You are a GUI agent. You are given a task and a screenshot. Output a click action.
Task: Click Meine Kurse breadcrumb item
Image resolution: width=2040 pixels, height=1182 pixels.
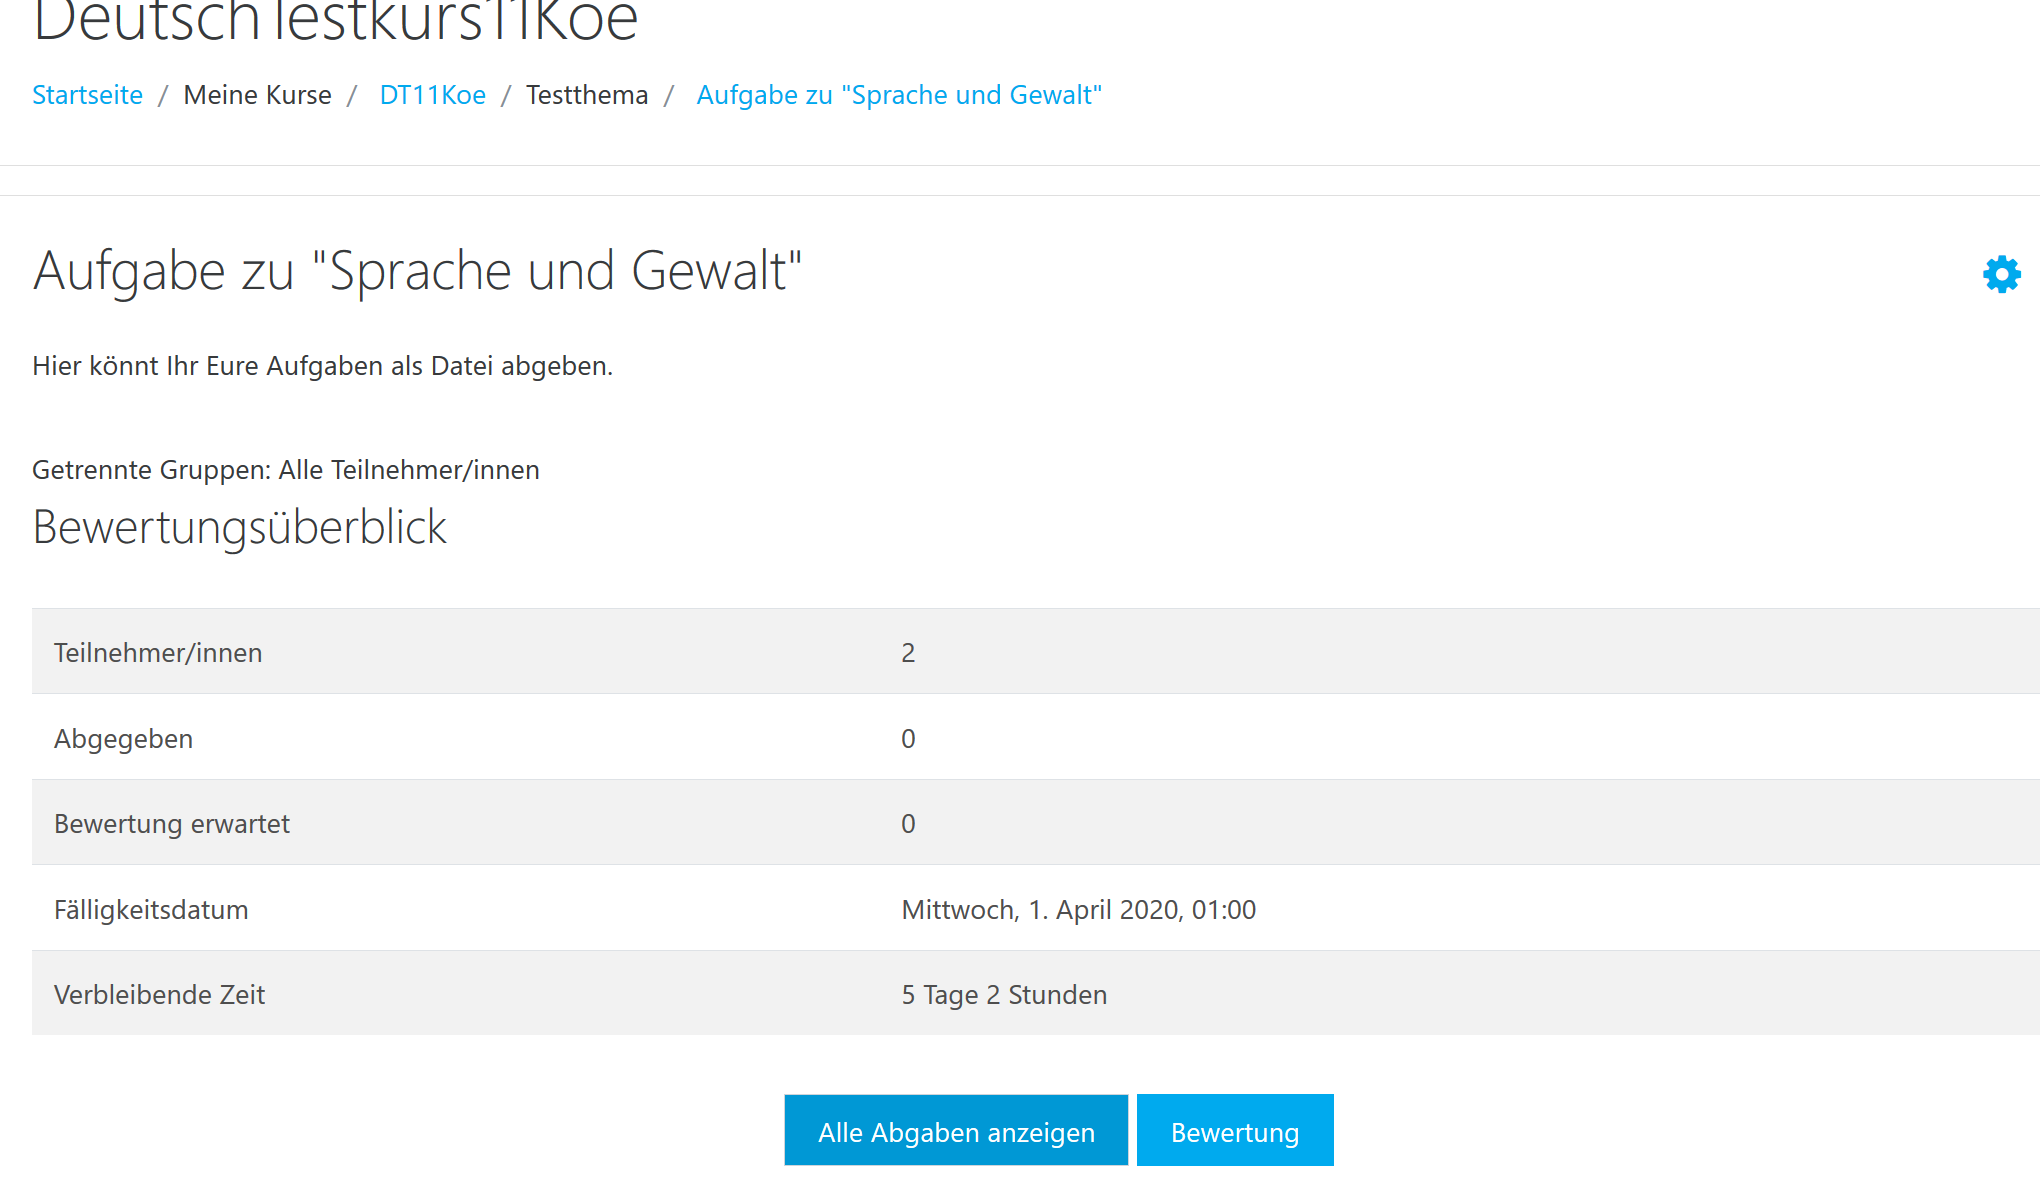257,95
